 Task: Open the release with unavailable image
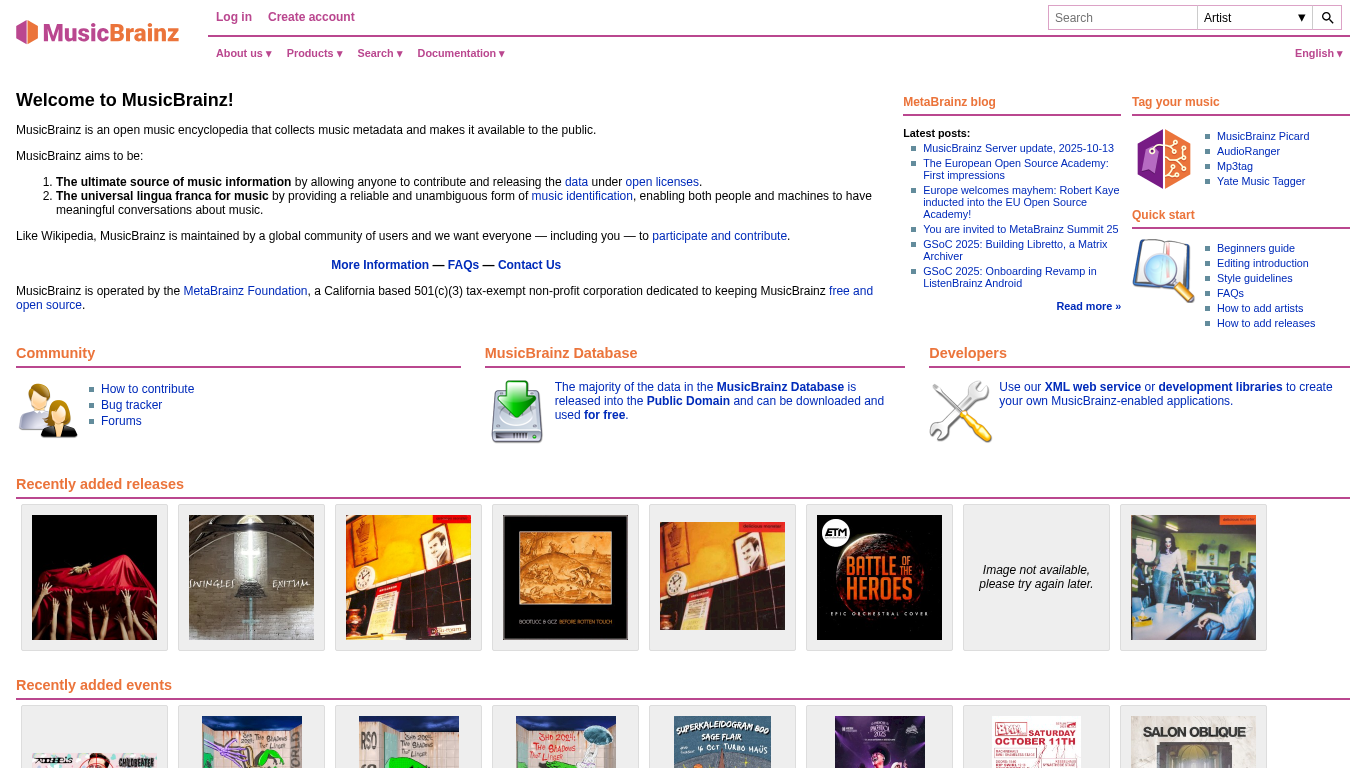1036,578
